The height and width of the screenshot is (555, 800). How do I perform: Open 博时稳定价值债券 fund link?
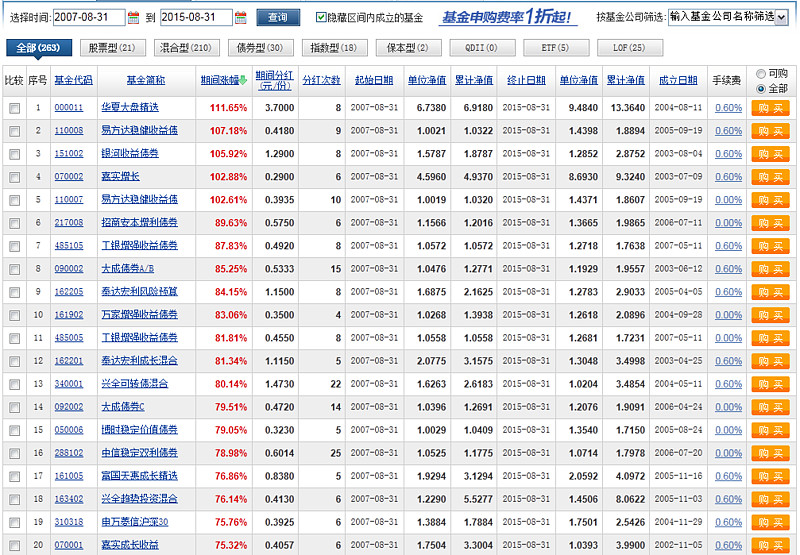point(139,430)
